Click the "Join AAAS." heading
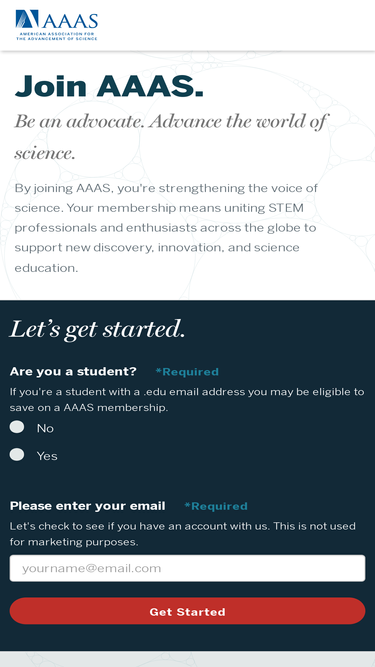The width and height of the screenshot is (375, 667). (109, 86)
